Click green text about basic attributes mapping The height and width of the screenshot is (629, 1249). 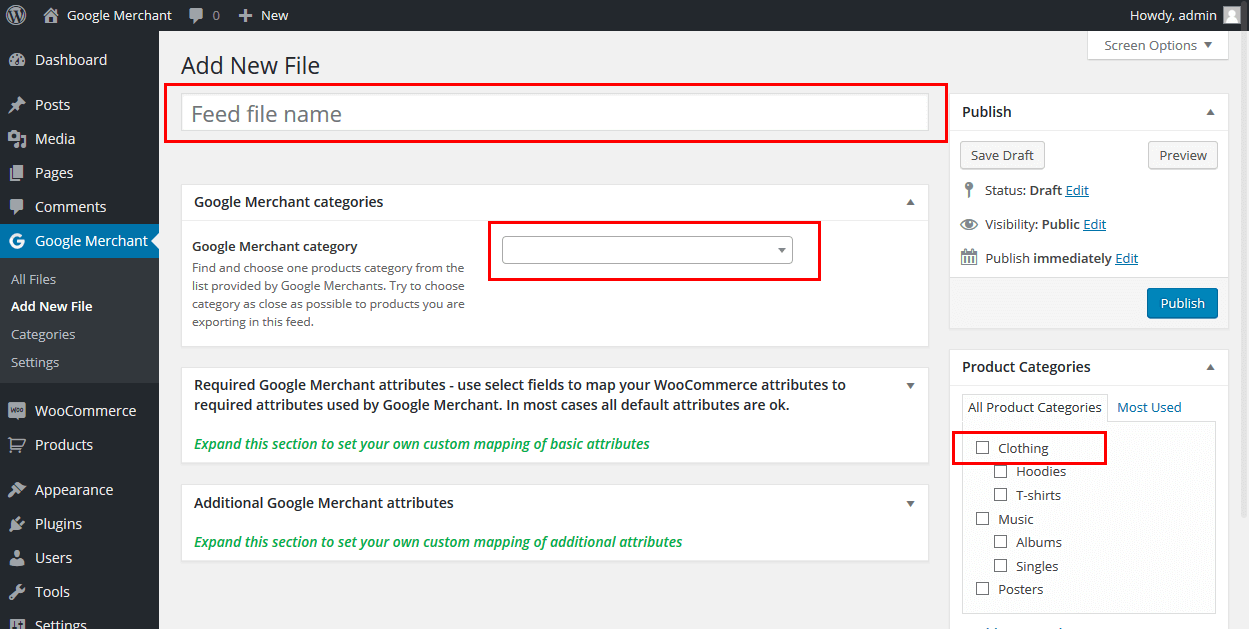pyautogui.click(x=422, y=443)
